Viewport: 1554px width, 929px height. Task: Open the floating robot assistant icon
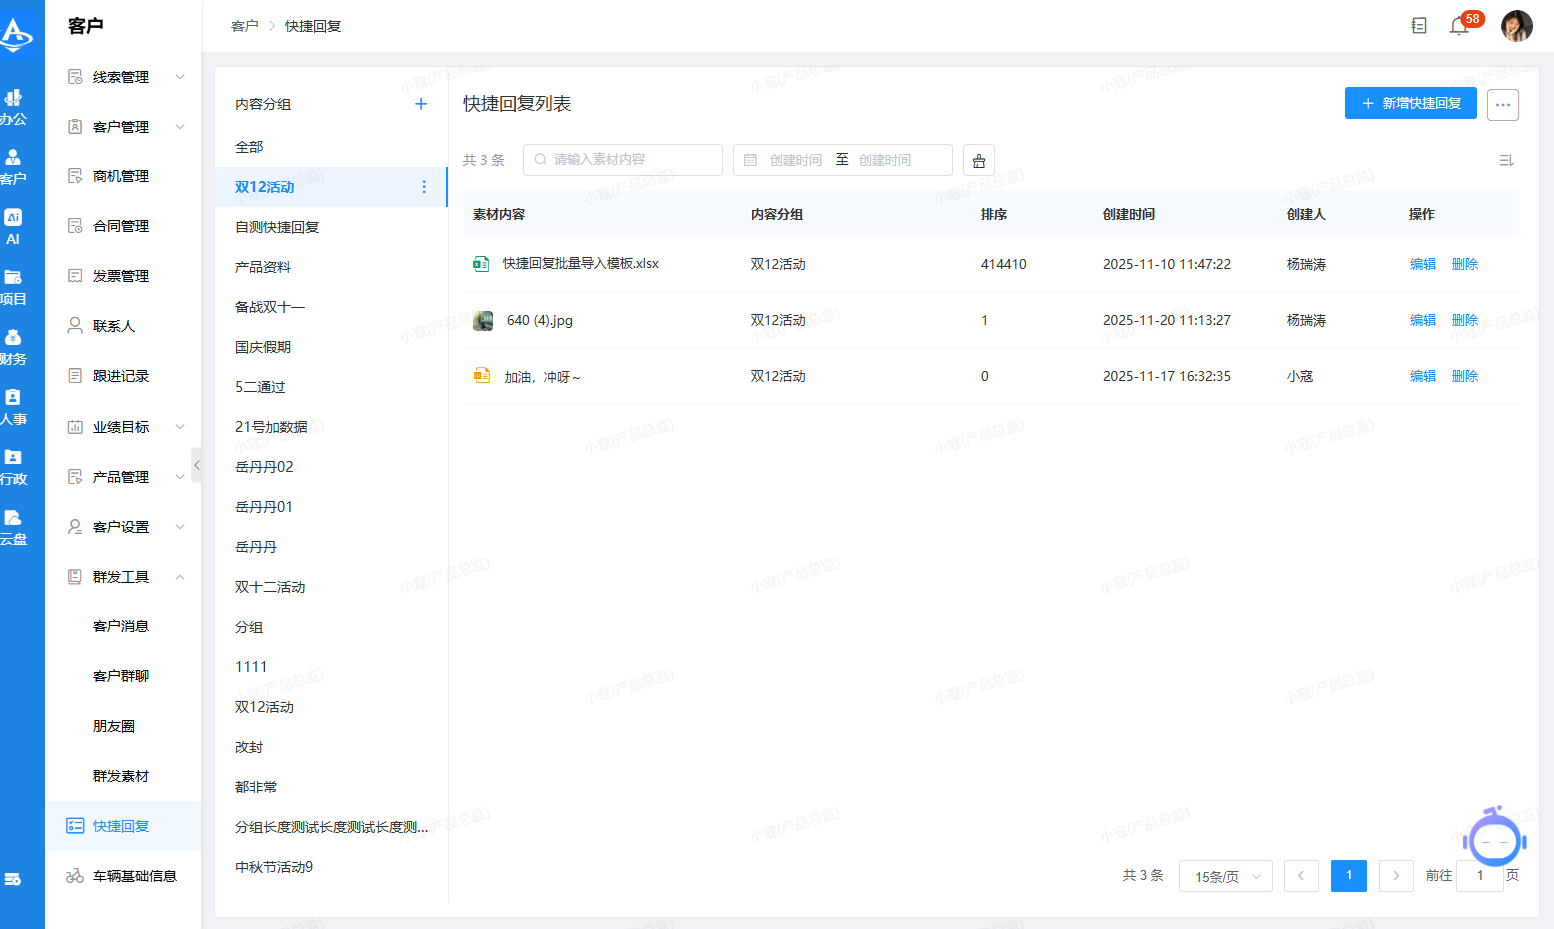point(1494,840)
